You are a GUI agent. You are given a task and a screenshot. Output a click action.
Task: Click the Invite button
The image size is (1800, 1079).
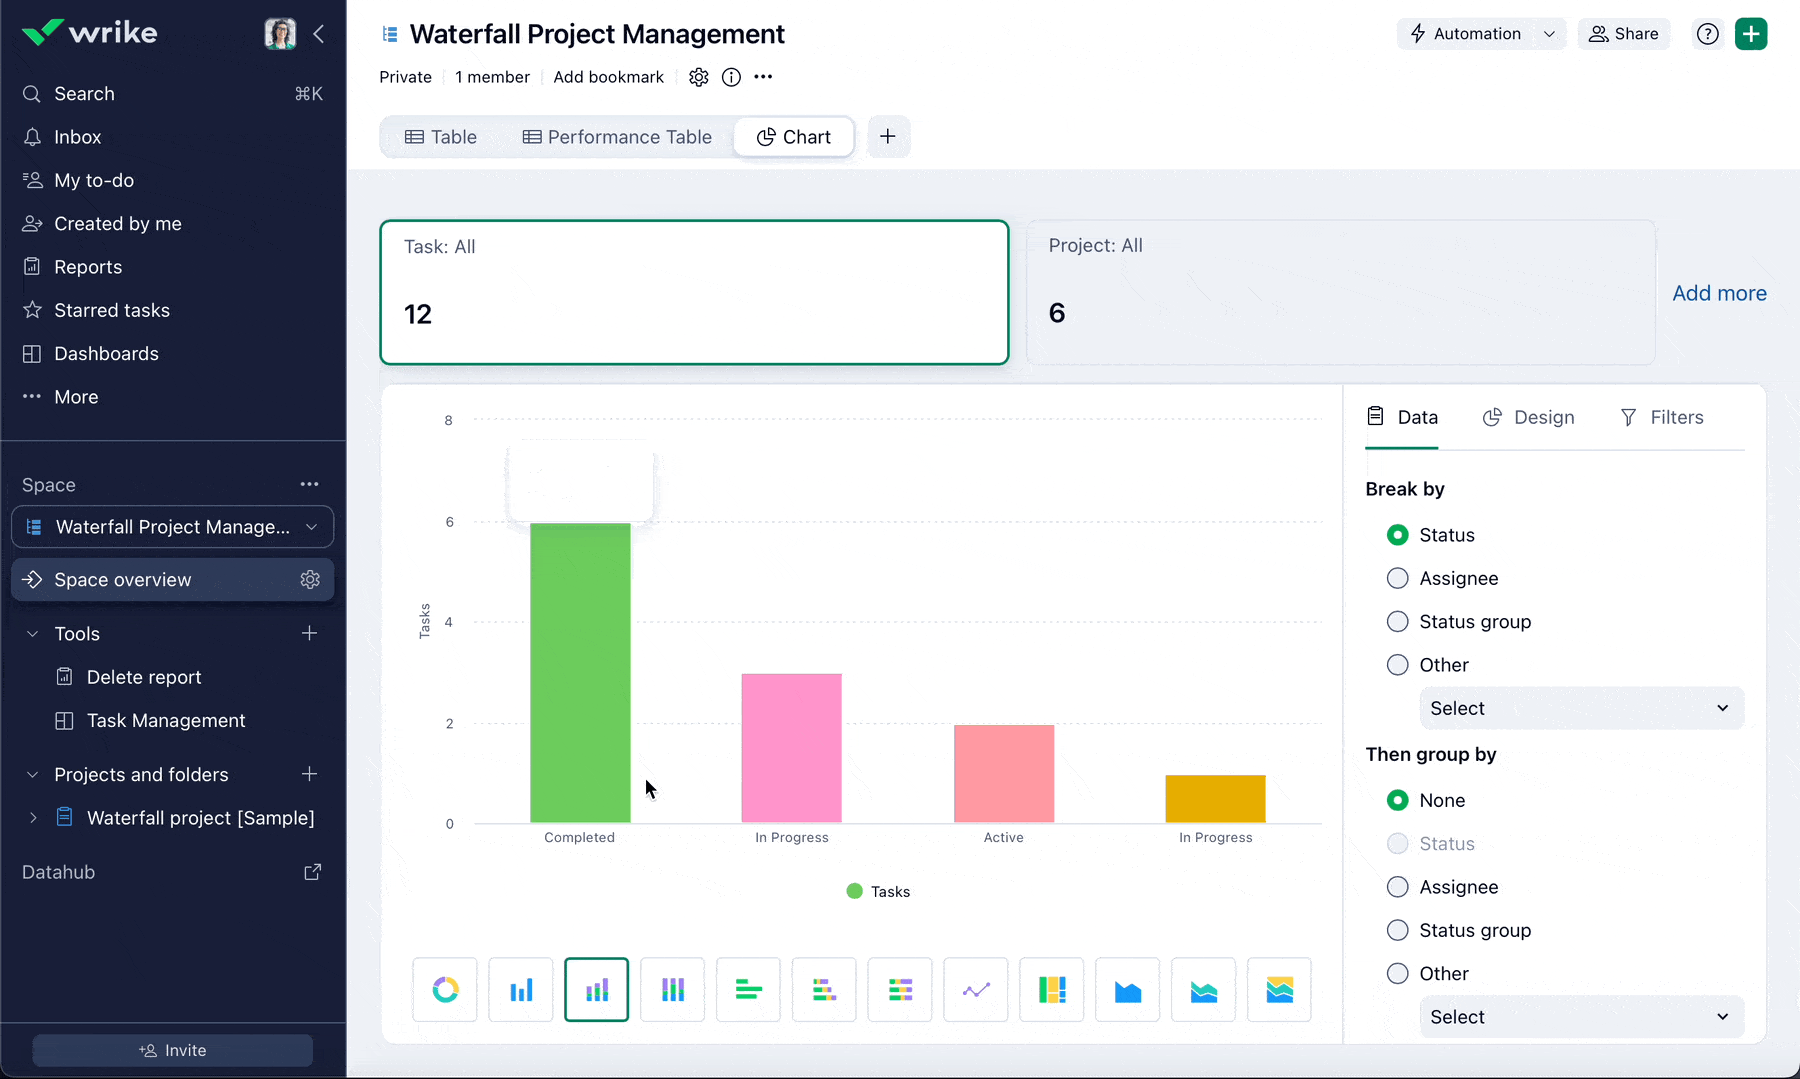tap(173, 1050)
